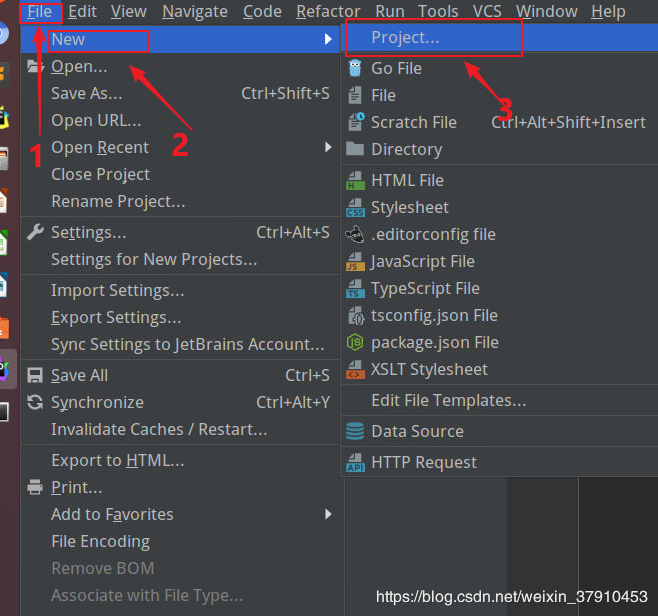Click the HTML File icon

pos(355,180)
